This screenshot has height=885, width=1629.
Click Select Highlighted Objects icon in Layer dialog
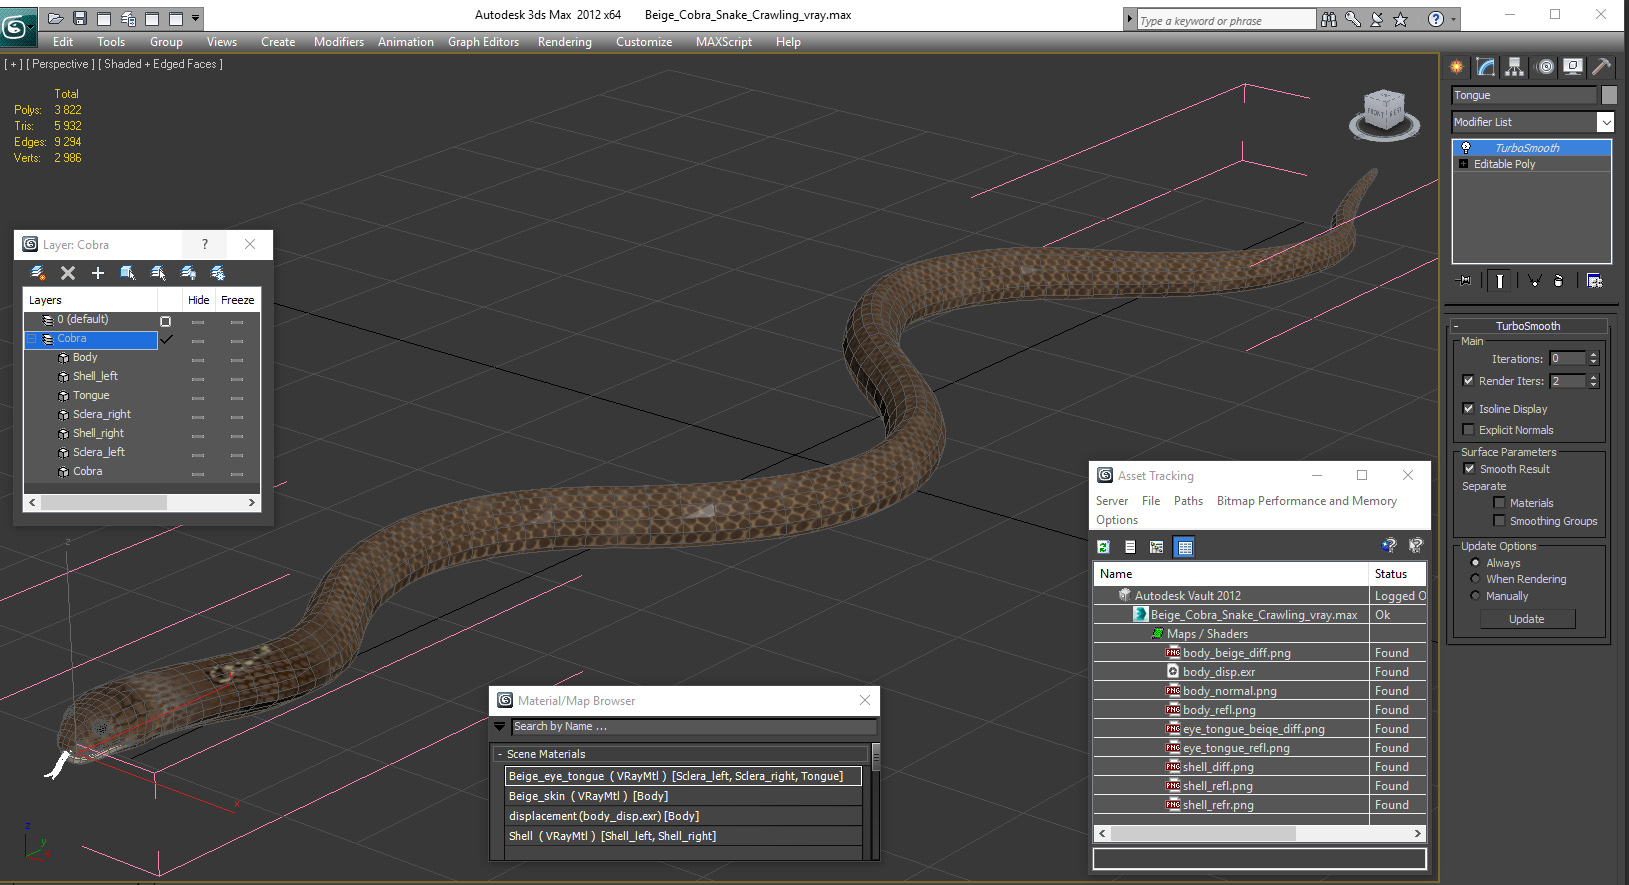[128, 273]
